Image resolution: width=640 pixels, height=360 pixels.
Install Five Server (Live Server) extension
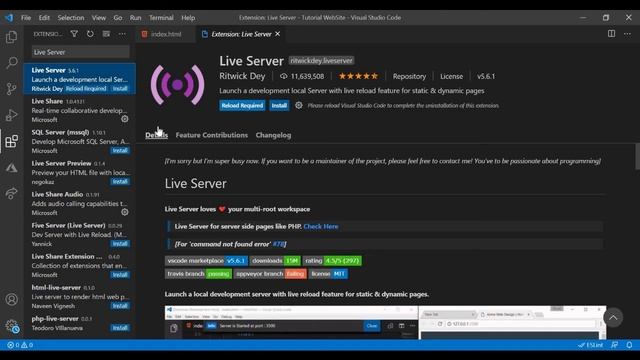coord(120,244)
